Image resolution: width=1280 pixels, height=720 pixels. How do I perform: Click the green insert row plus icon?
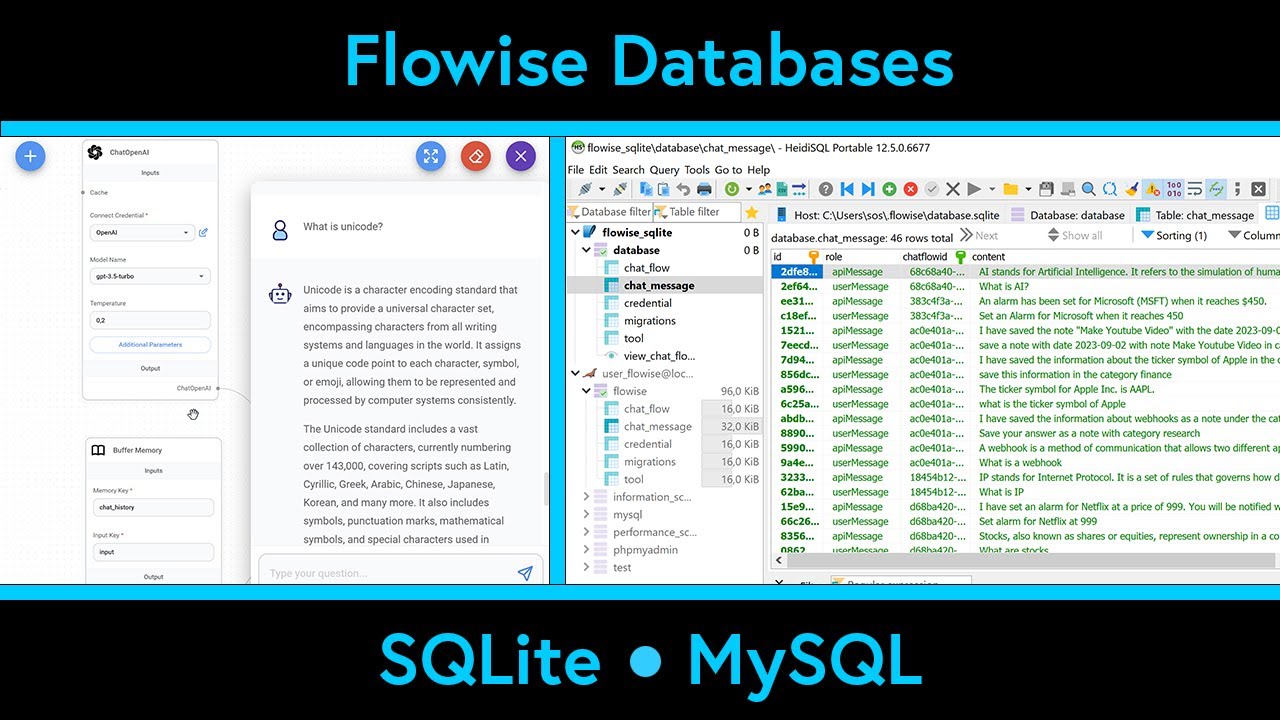[889, 189]
